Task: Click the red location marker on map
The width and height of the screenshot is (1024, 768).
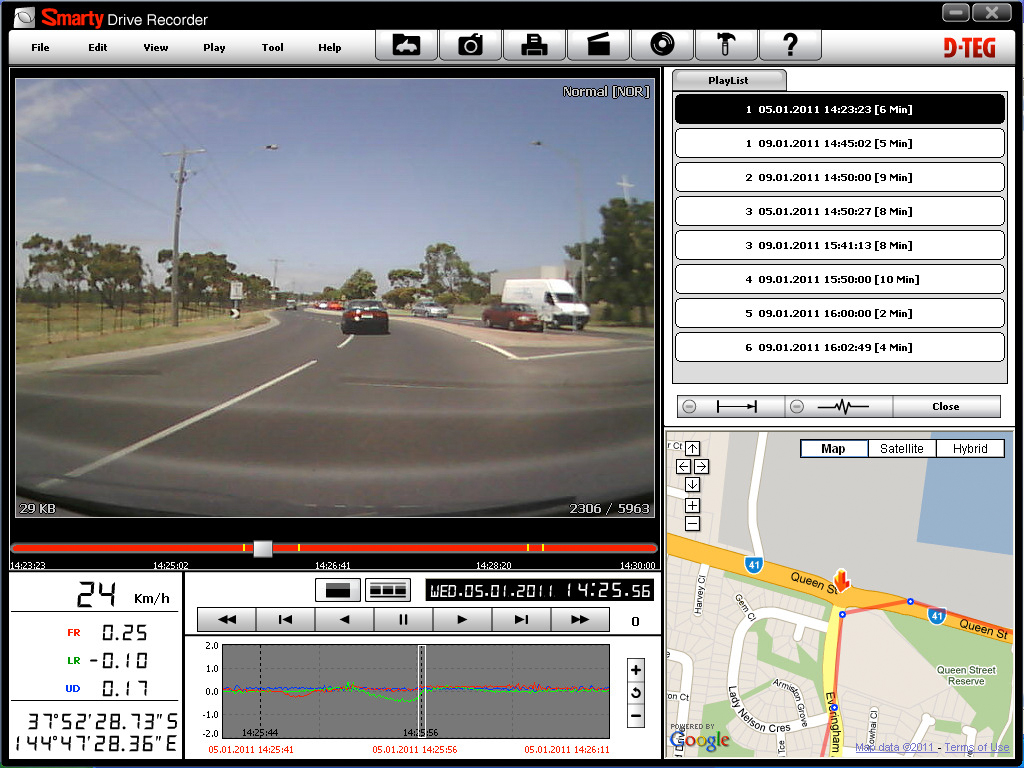Action: pos(842,580)
